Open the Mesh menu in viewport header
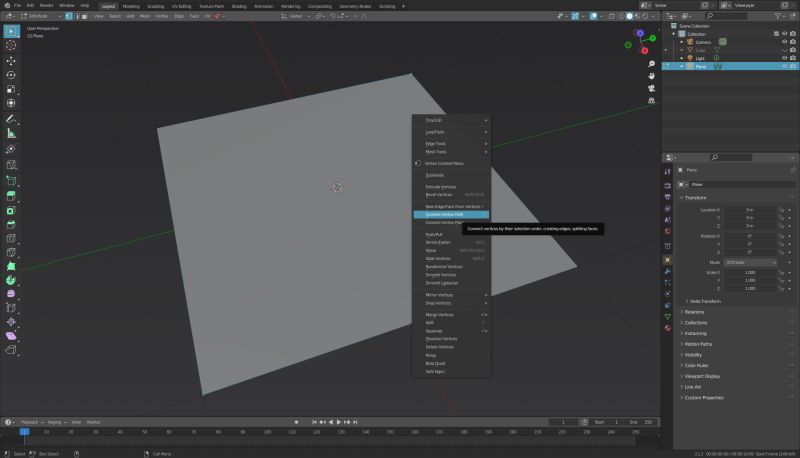This screenshot has width=800, height=458. (x=145, y=16)
